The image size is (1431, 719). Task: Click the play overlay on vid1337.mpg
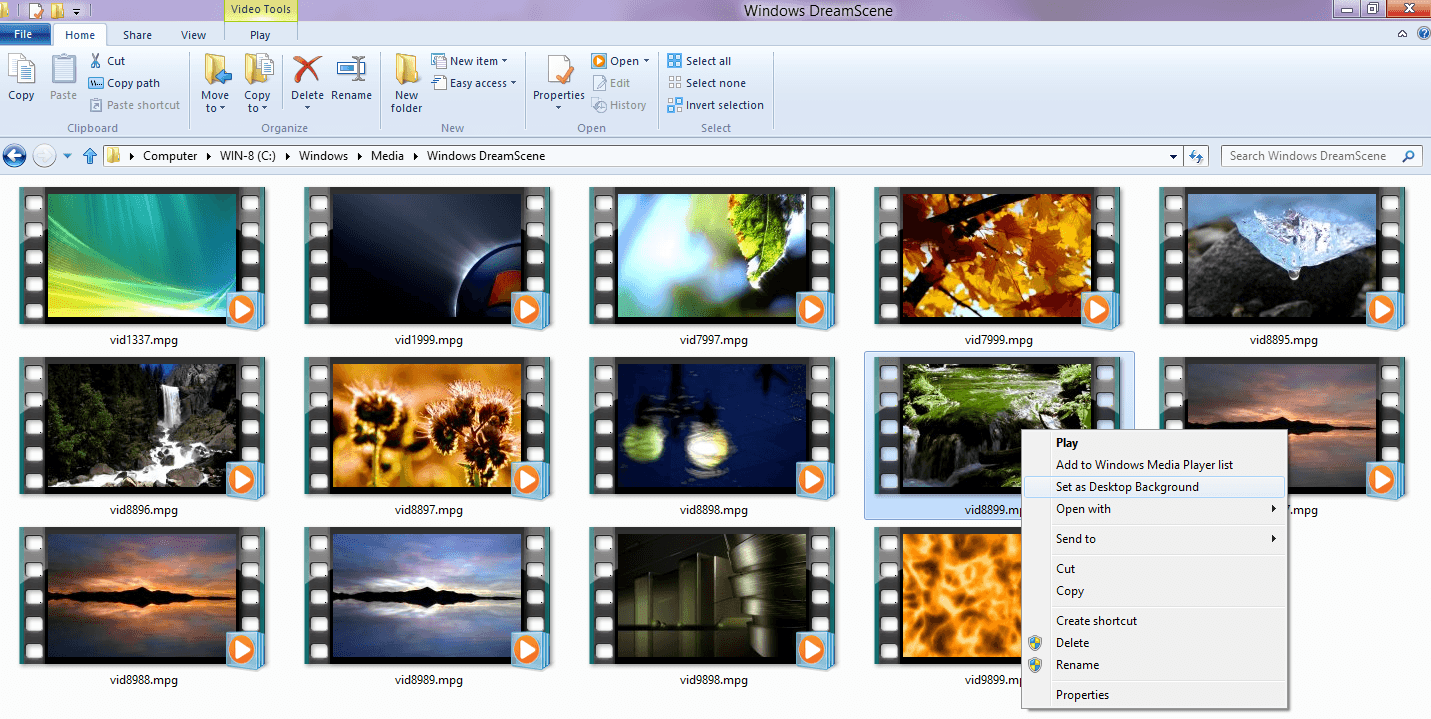click(x=243, y=310)
